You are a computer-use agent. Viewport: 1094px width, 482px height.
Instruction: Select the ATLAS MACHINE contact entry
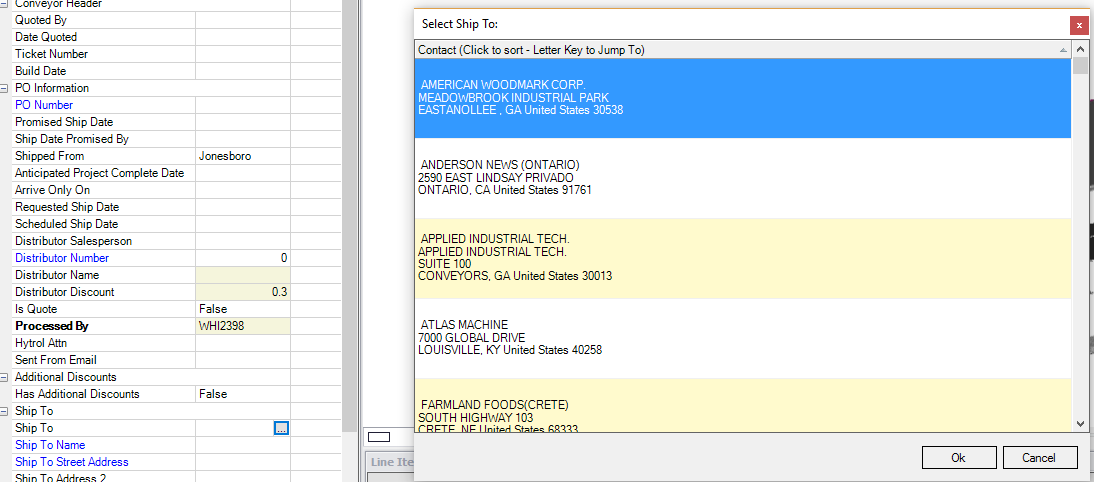[x=742, y=338]
